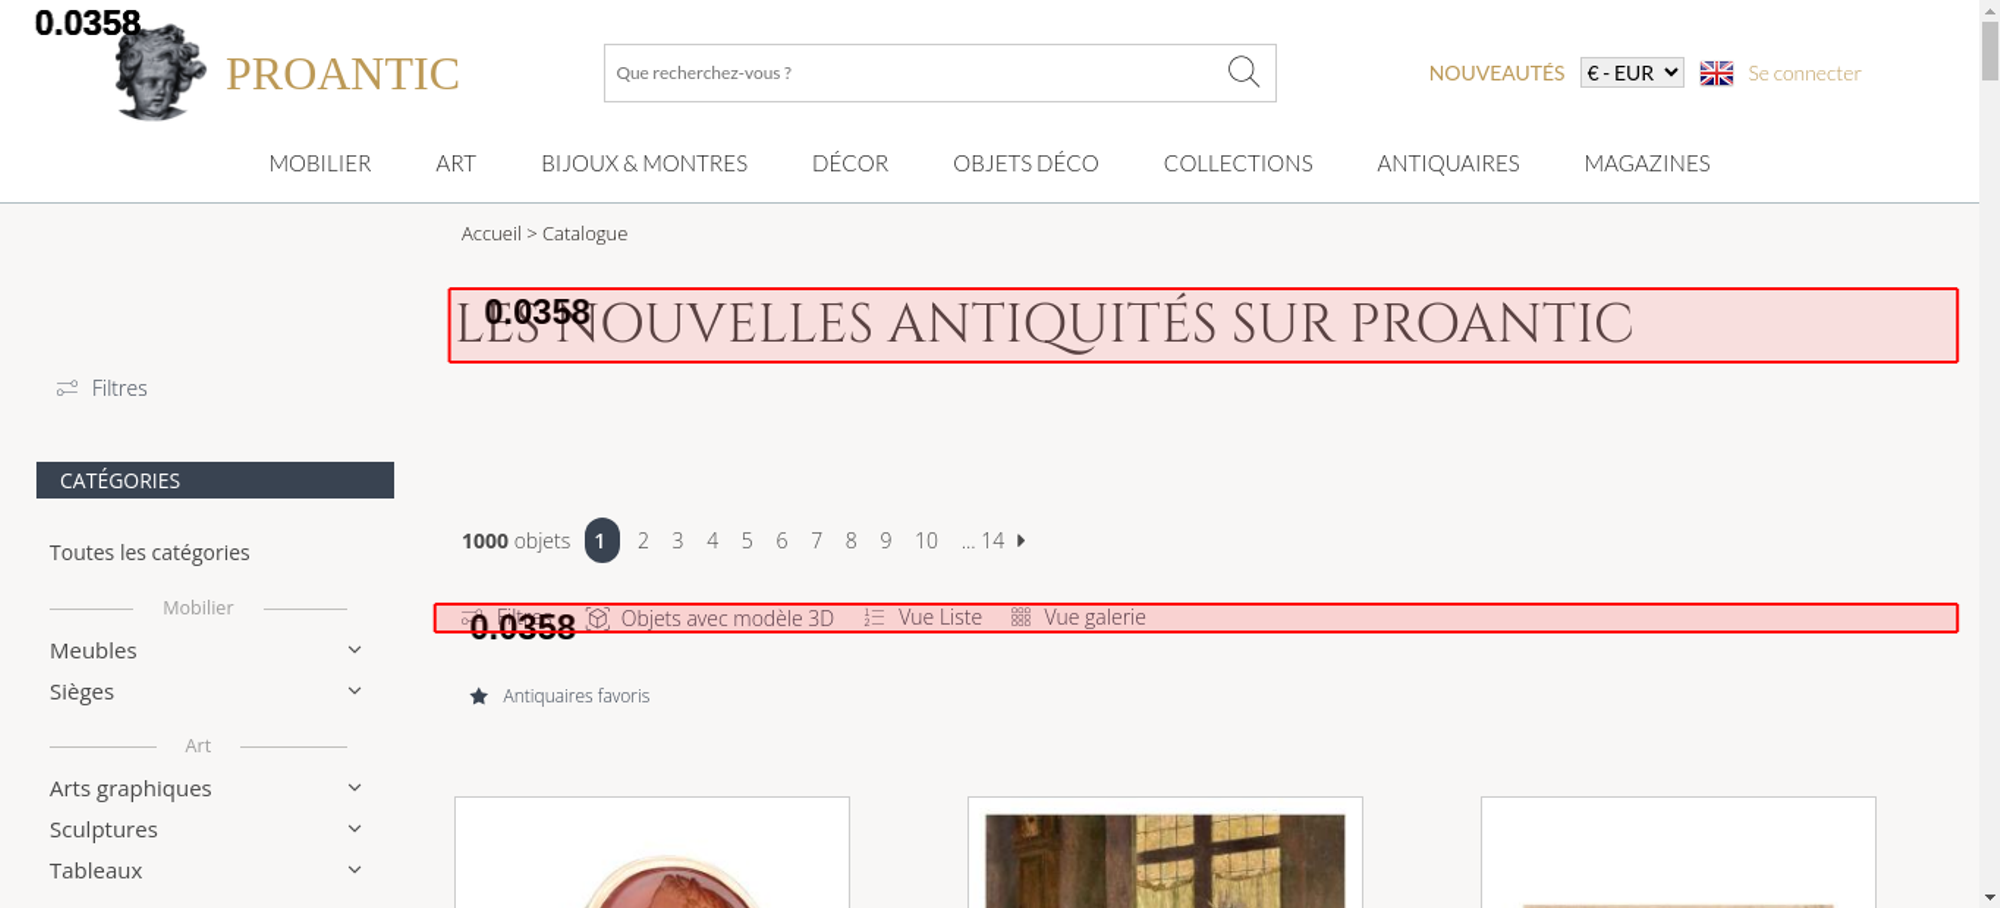Select Toutes les catégories
The width and height of the screenshot is (2000, 908).
[150, 553]
